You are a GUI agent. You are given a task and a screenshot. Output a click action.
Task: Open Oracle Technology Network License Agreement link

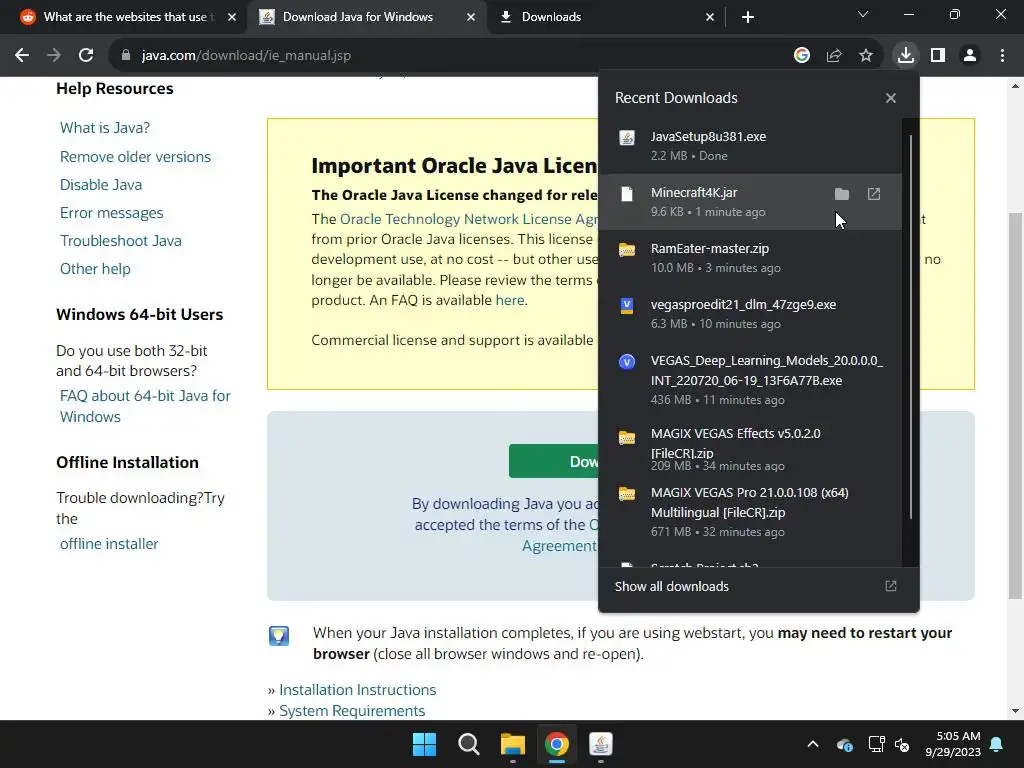click(x=469, y=219)
